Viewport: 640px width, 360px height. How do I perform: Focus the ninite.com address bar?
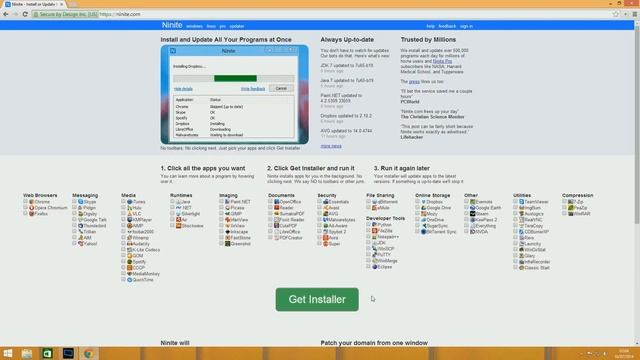pyautogui.click(x=322, y=14)
